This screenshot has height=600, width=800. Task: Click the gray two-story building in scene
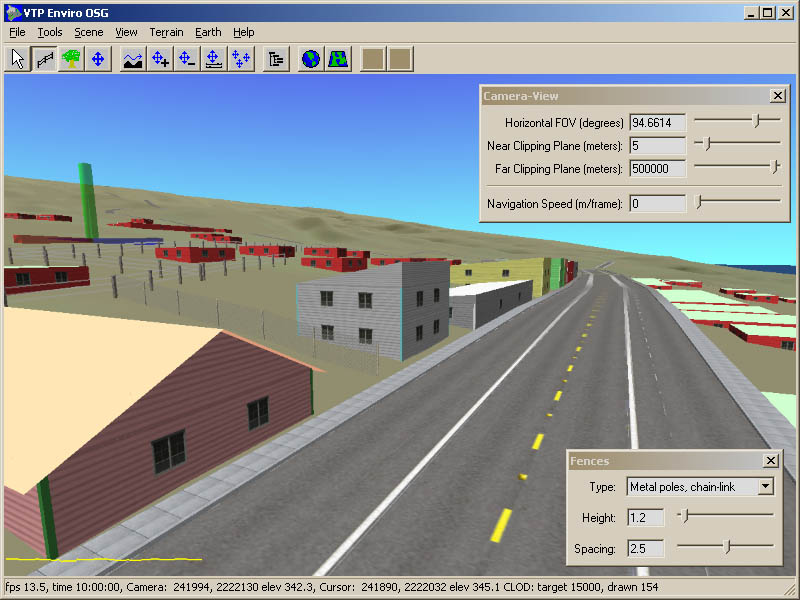point(372,309)
